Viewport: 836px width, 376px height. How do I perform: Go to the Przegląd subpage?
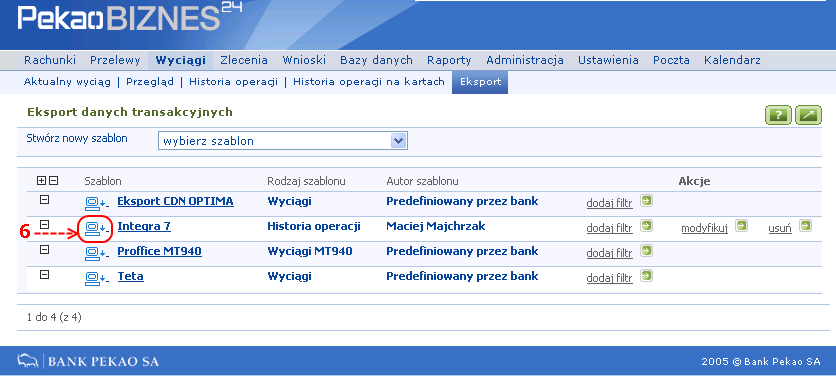point(150,82)
